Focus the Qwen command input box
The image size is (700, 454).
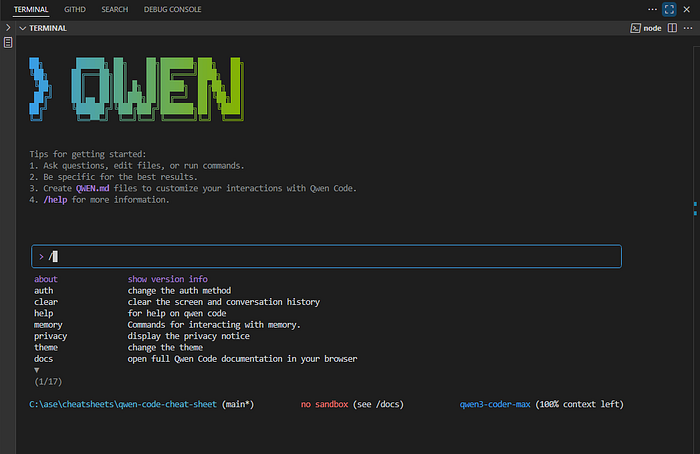326,256
